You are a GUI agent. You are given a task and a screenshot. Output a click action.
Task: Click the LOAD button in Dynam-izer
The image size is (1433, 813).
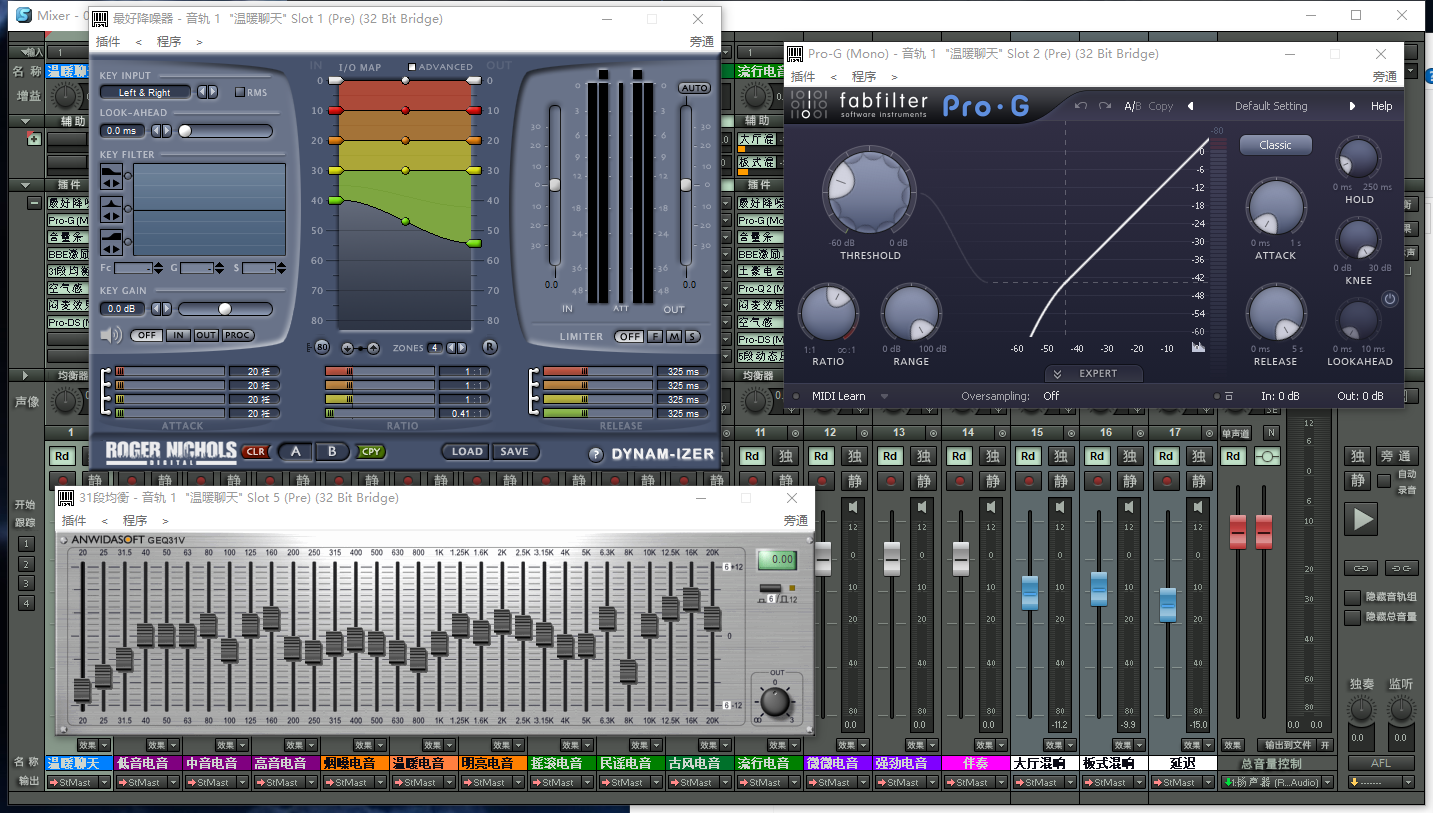466,452
